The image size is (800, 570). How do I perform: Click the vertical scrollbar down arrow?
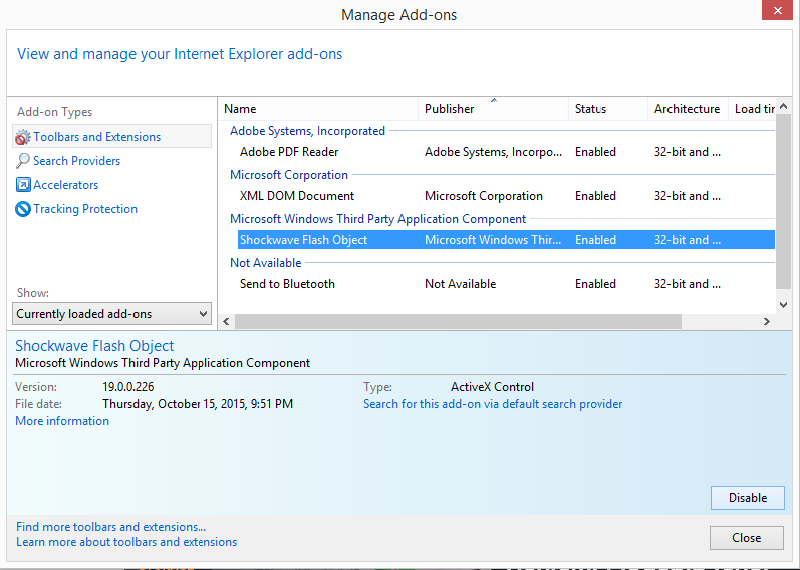(784, 304)
